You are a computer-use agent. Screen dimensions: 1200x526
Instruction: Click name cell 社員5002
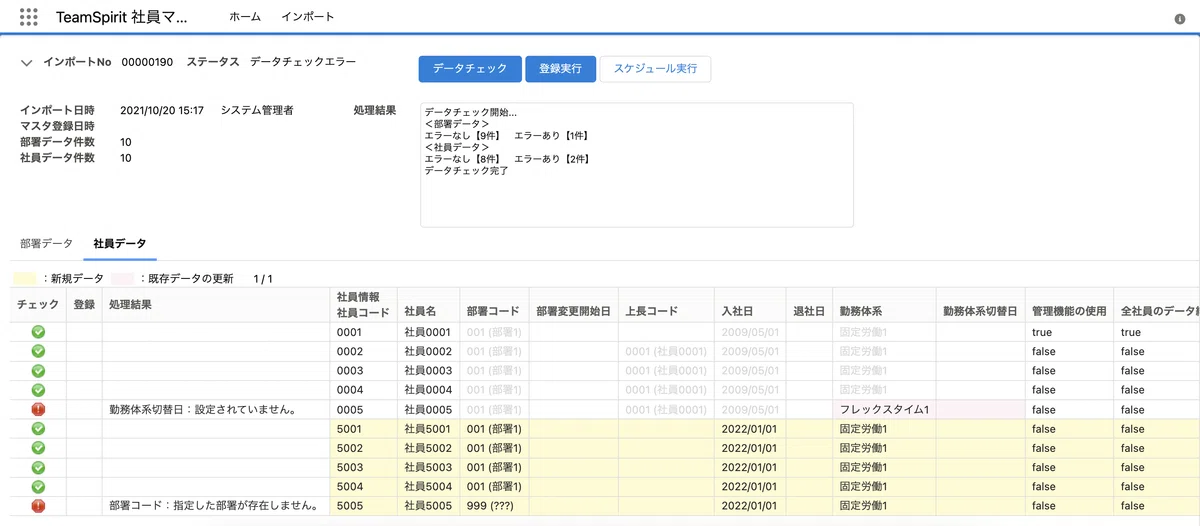click(x=427, y=448)
